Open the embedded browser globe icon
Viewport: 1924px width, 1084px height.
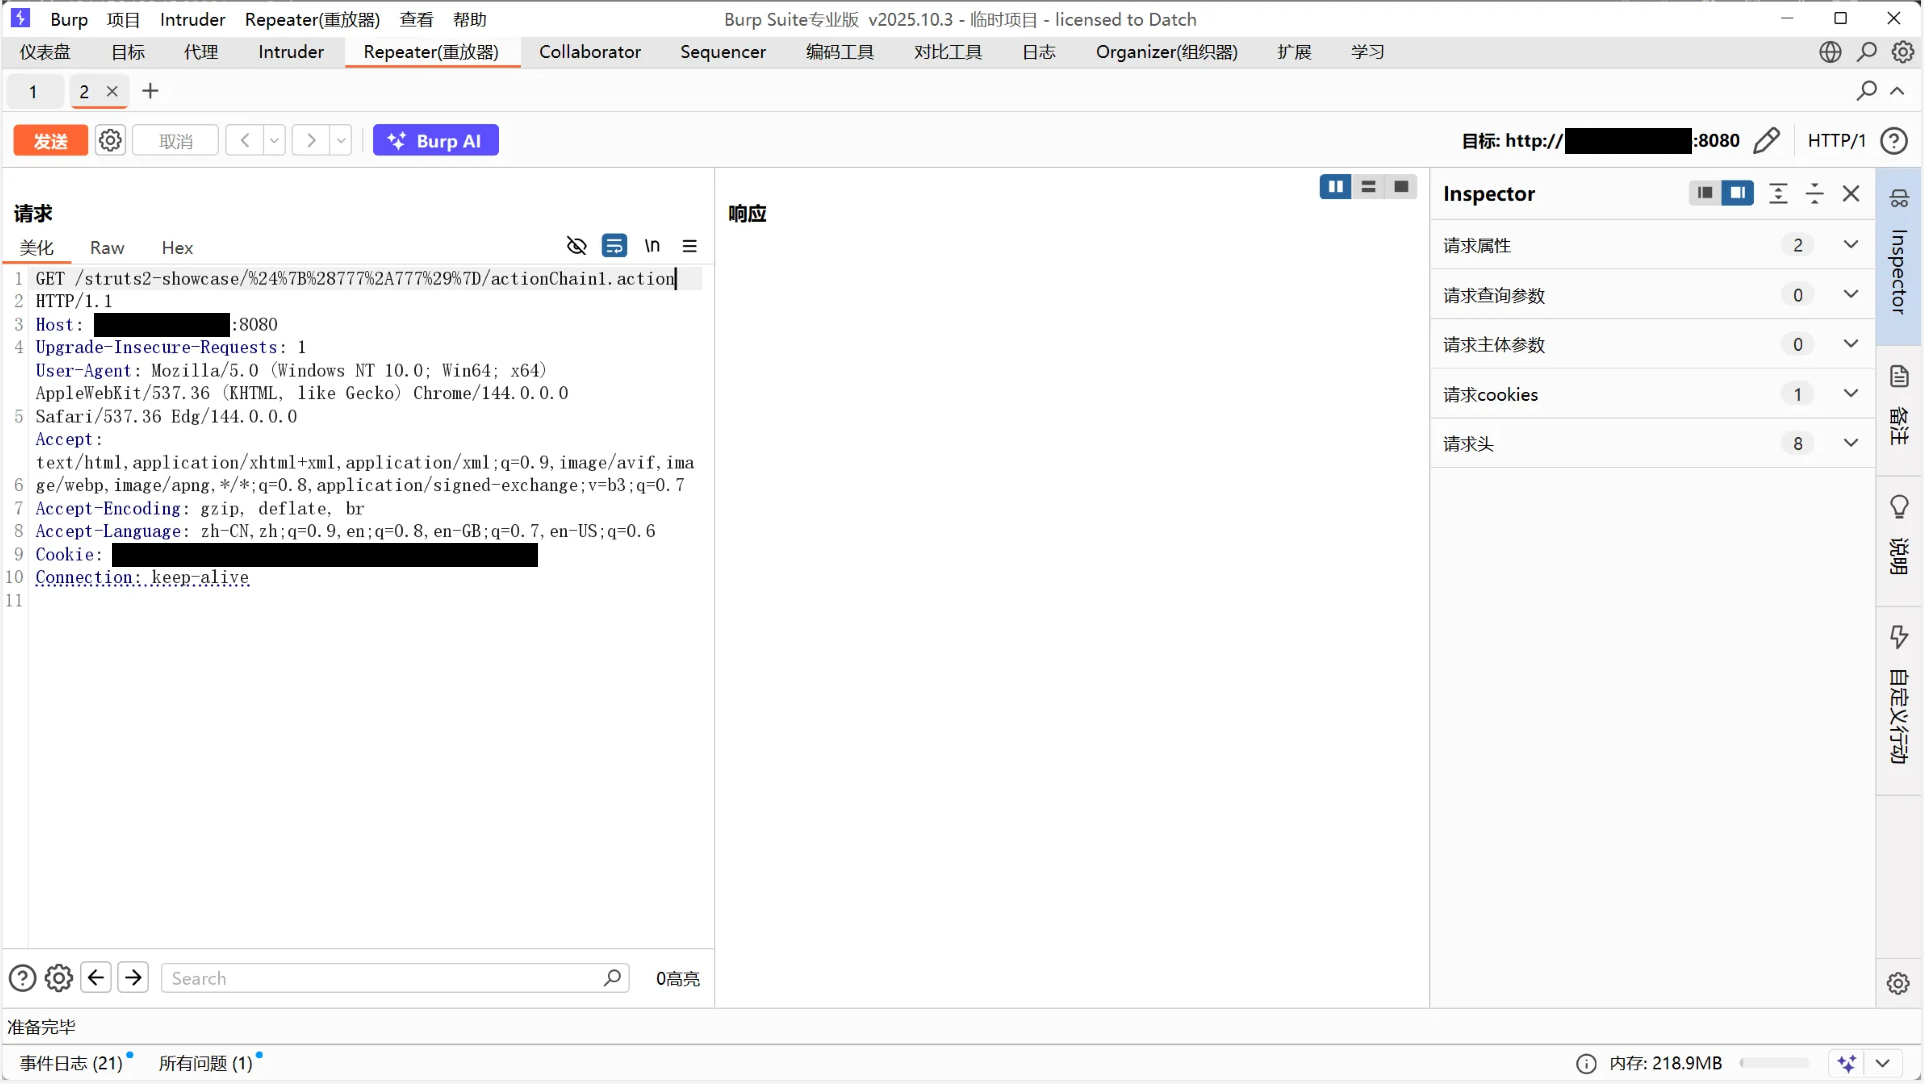1830,52
